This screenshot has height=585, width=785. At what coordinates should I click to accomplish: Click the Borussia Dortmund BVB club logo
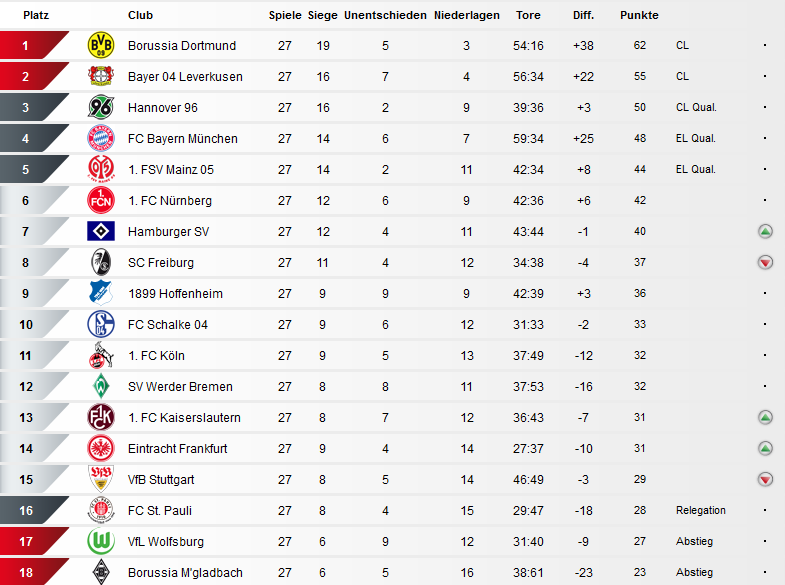[101, 45]
